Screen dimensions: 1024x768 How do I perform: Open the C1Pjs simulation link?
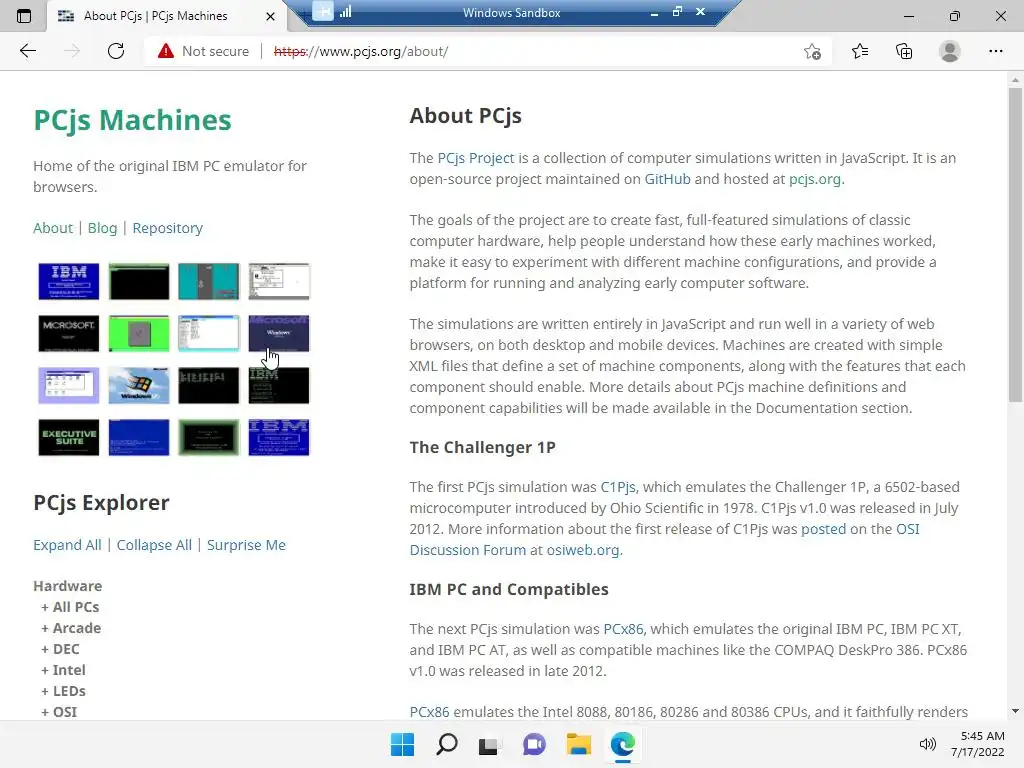618,487
